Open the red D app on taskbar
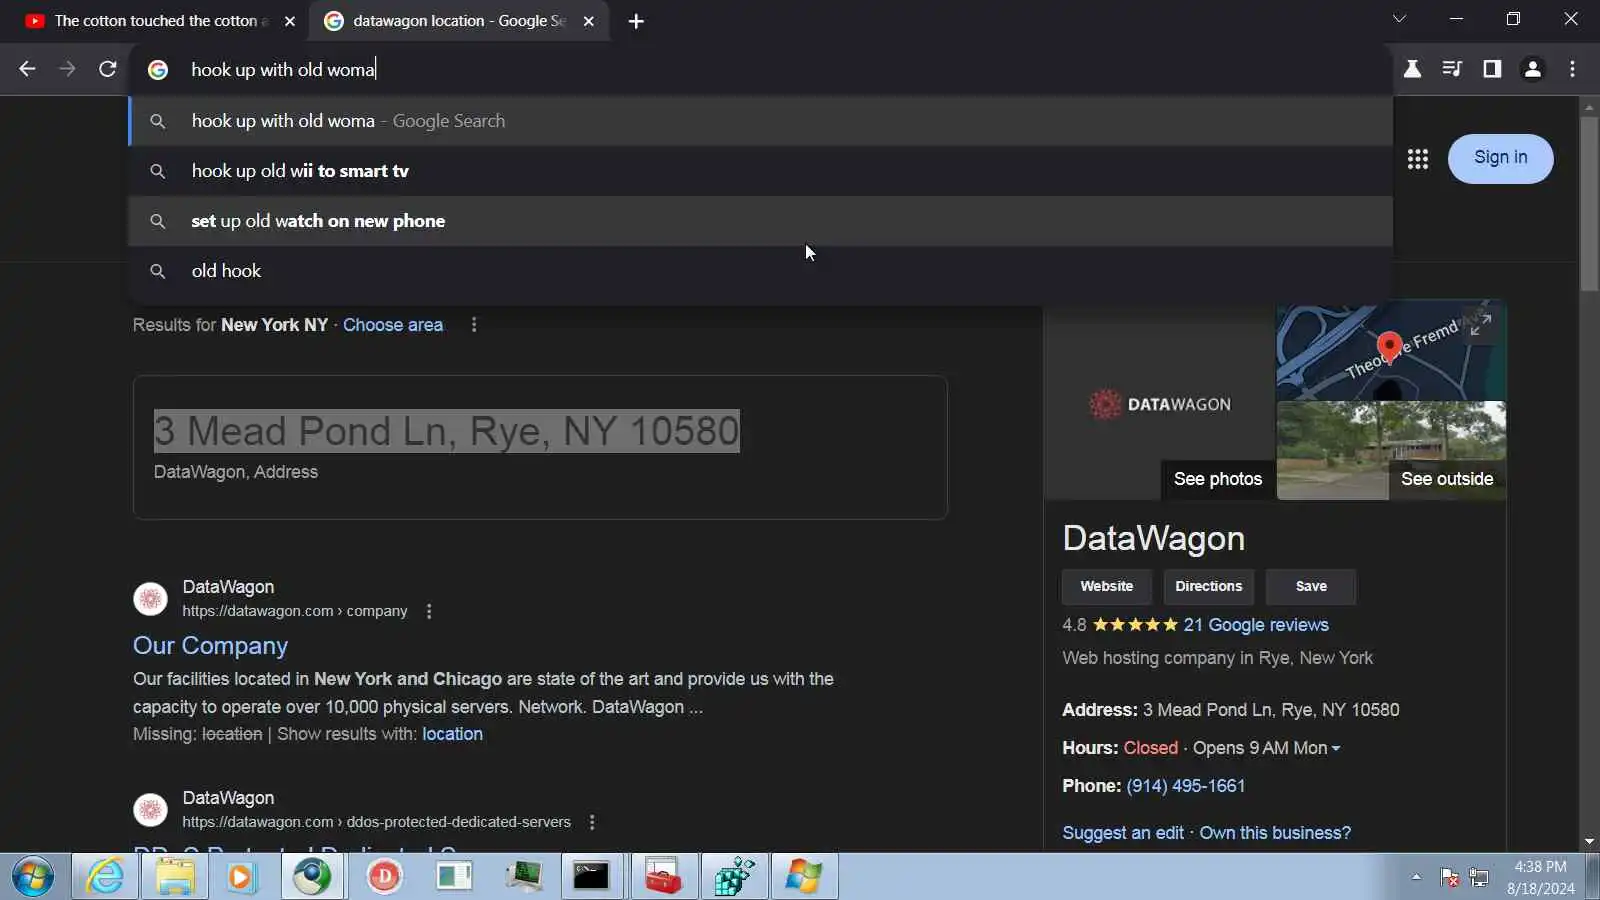The height and width of the screenshot is (900, 1600). pyautogui.click(x=385, y=877)
